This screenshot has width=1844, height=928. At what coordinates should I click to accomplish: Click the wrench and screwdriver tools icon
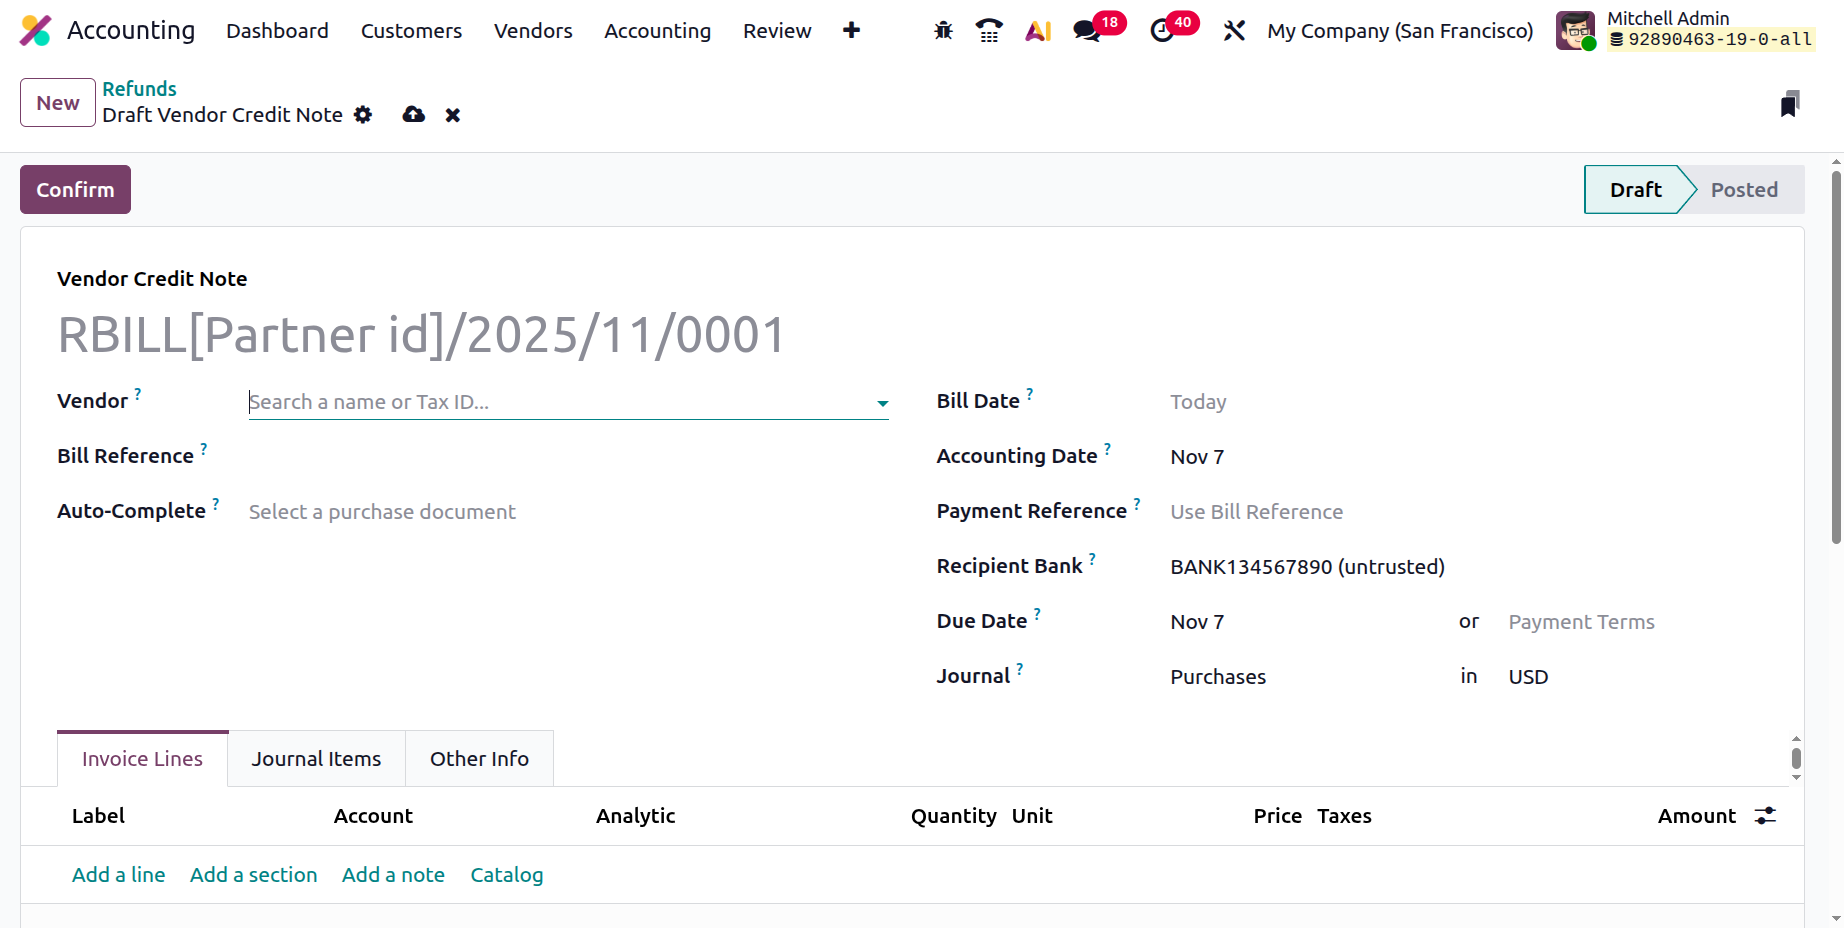1234,31
